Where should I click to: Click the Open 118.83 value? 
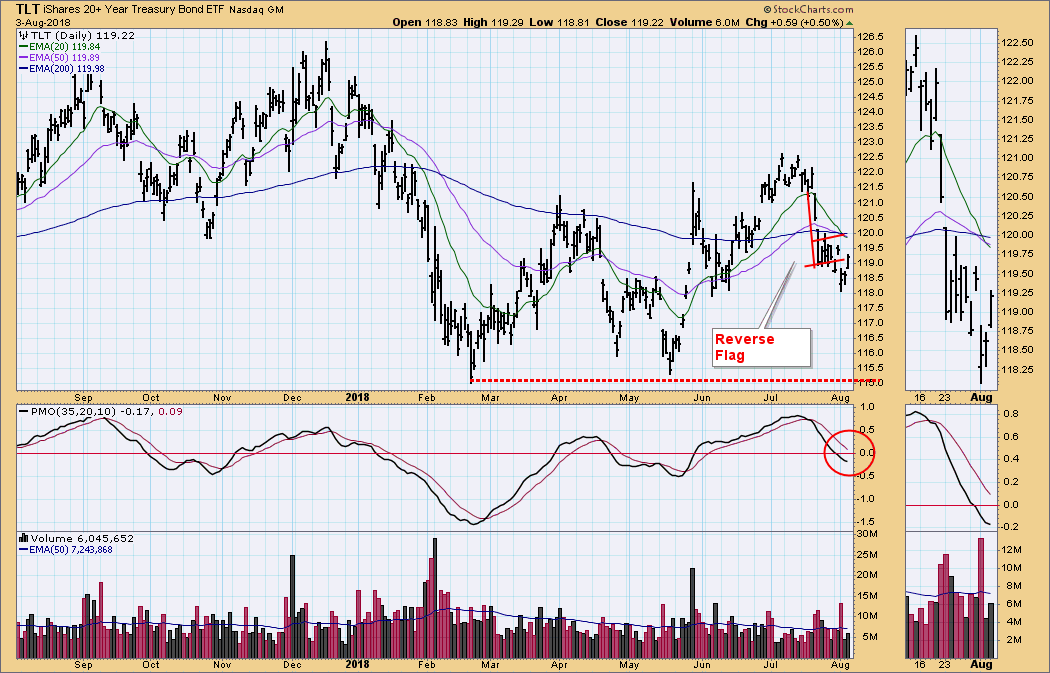pyautogui.click(x=425, y=22)
